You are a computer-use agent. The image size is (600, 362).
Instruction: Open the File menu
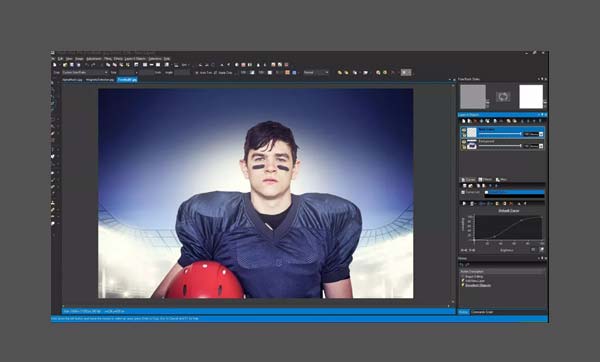(x=53, y=59)
